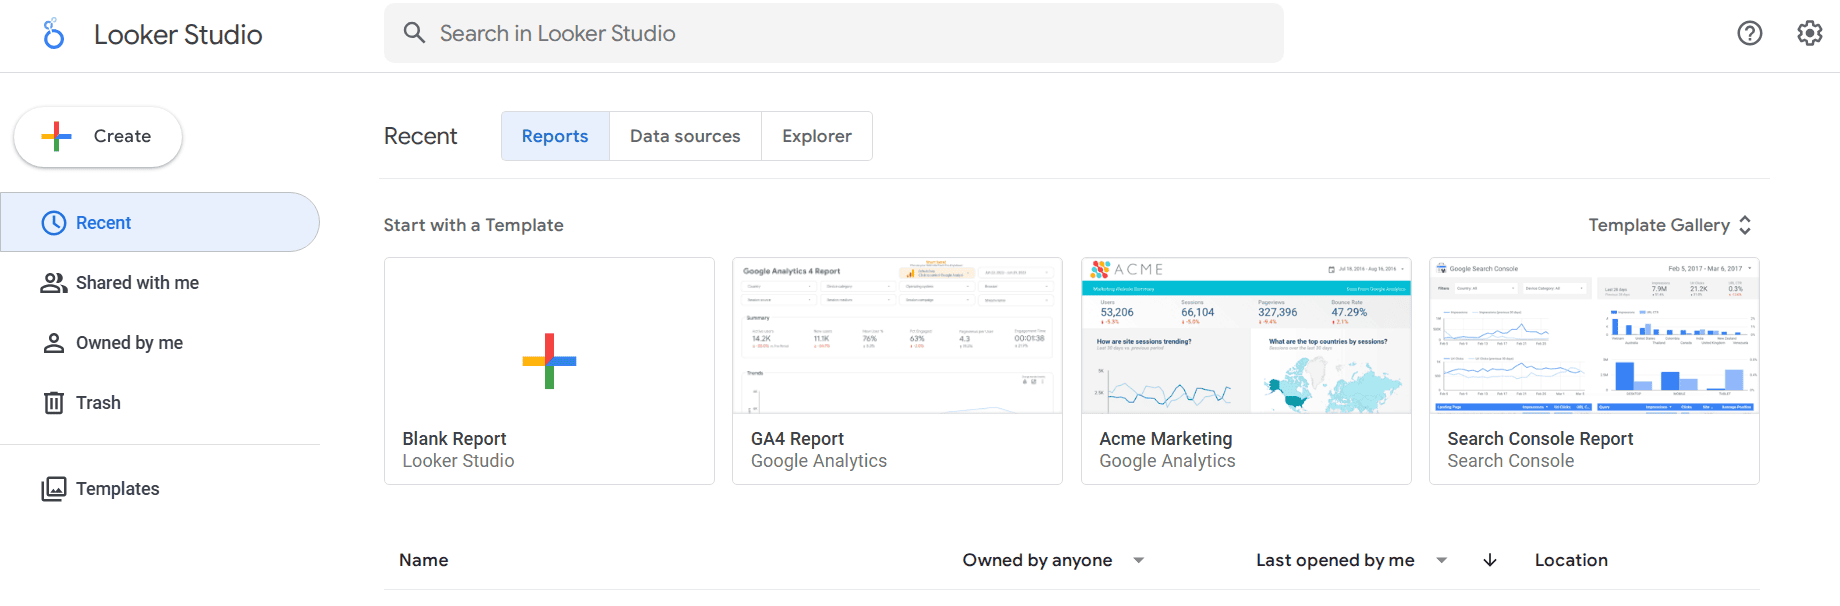Click Google Analytics subtitle under Acme Marketing
1840x606 pixels.
[x=1167, y=461]
